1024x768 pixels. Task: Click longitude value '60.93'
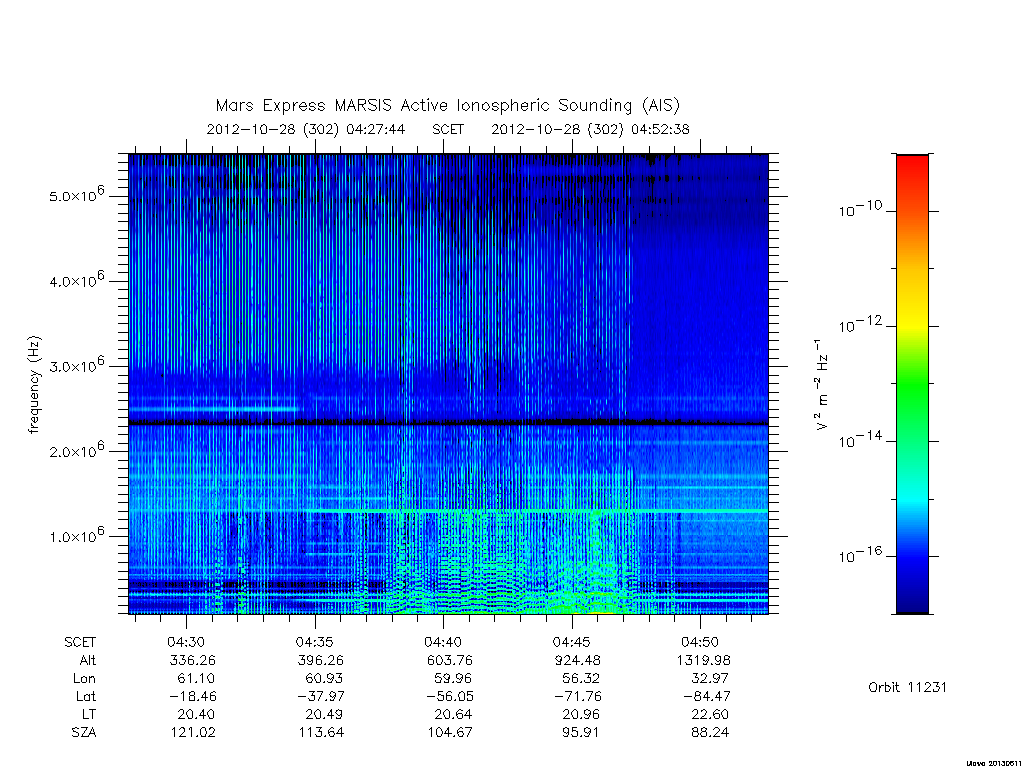[324, 679]
